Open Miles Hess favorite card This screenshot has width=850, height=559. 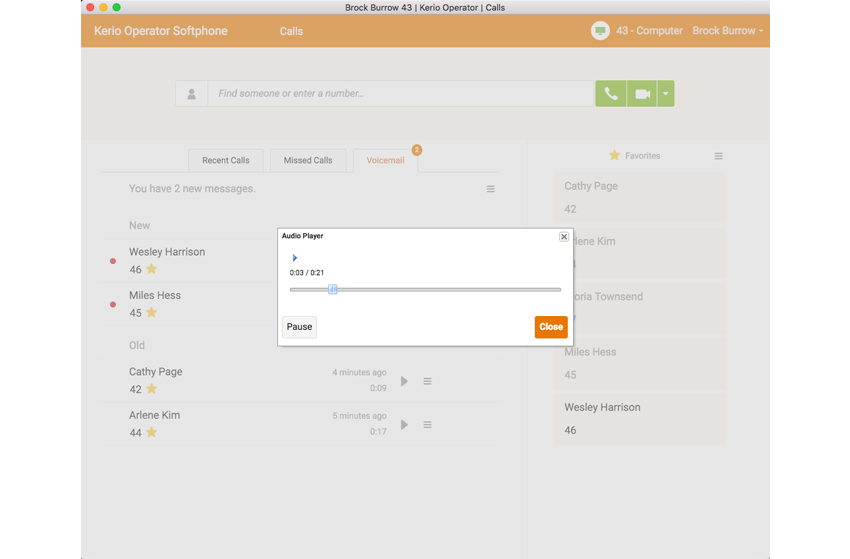click(x=639, y=364)
